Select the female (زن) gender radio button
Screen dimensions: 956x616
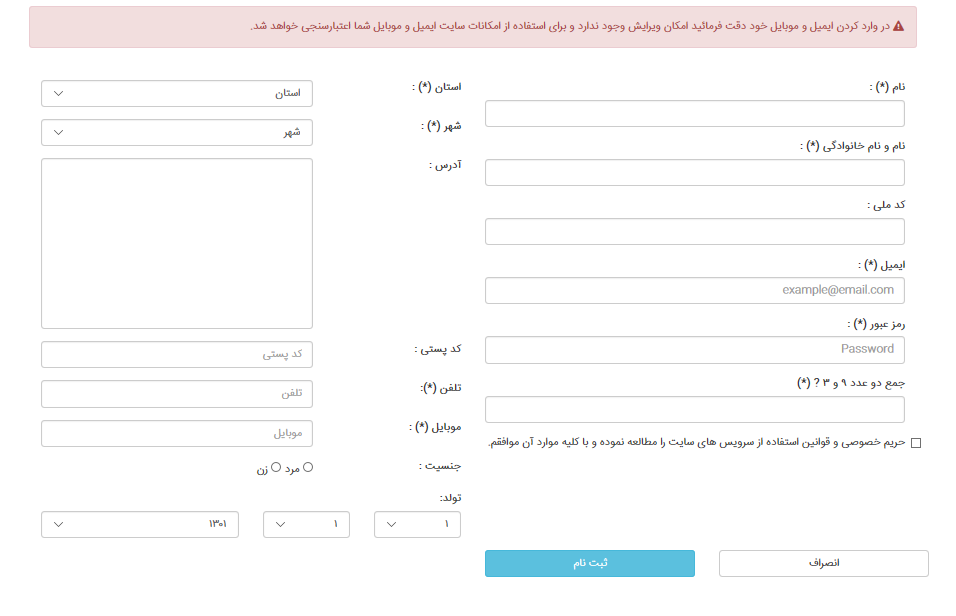click(x=276, y=467)
